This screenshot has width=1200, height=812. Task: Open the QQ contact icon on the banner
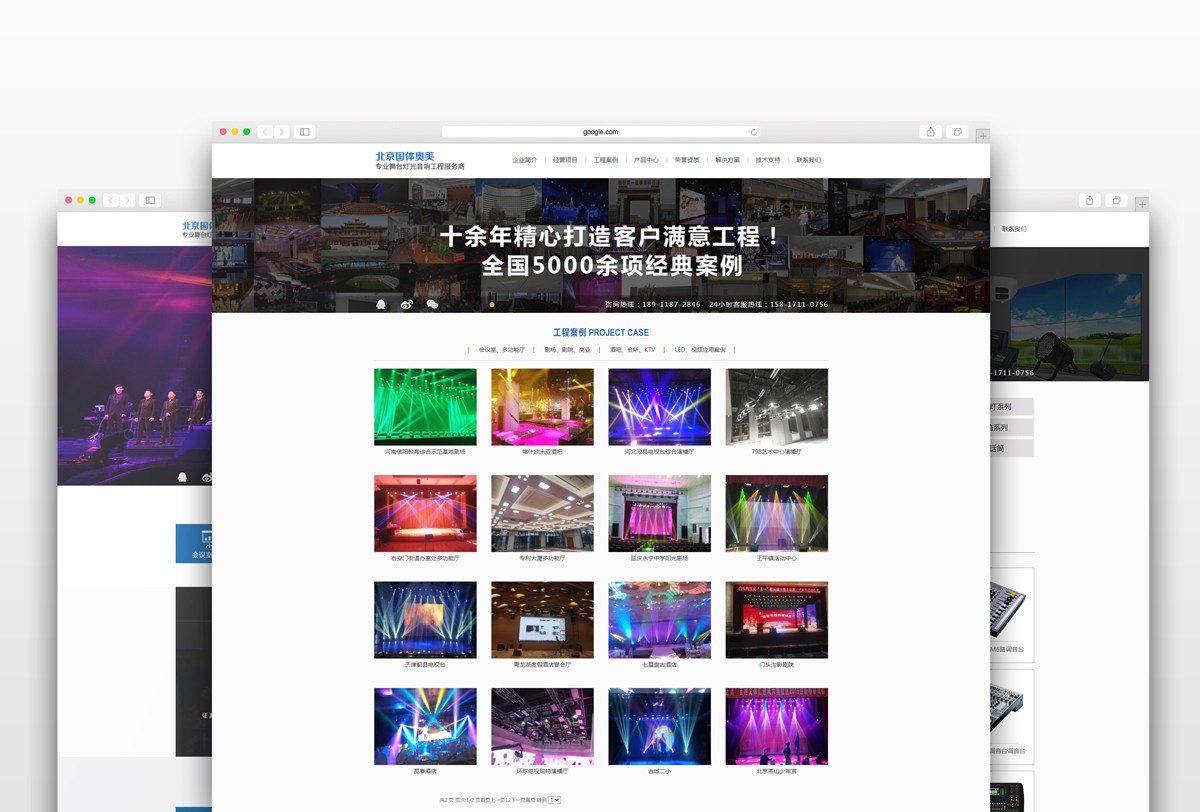click(x=381, y=304)
